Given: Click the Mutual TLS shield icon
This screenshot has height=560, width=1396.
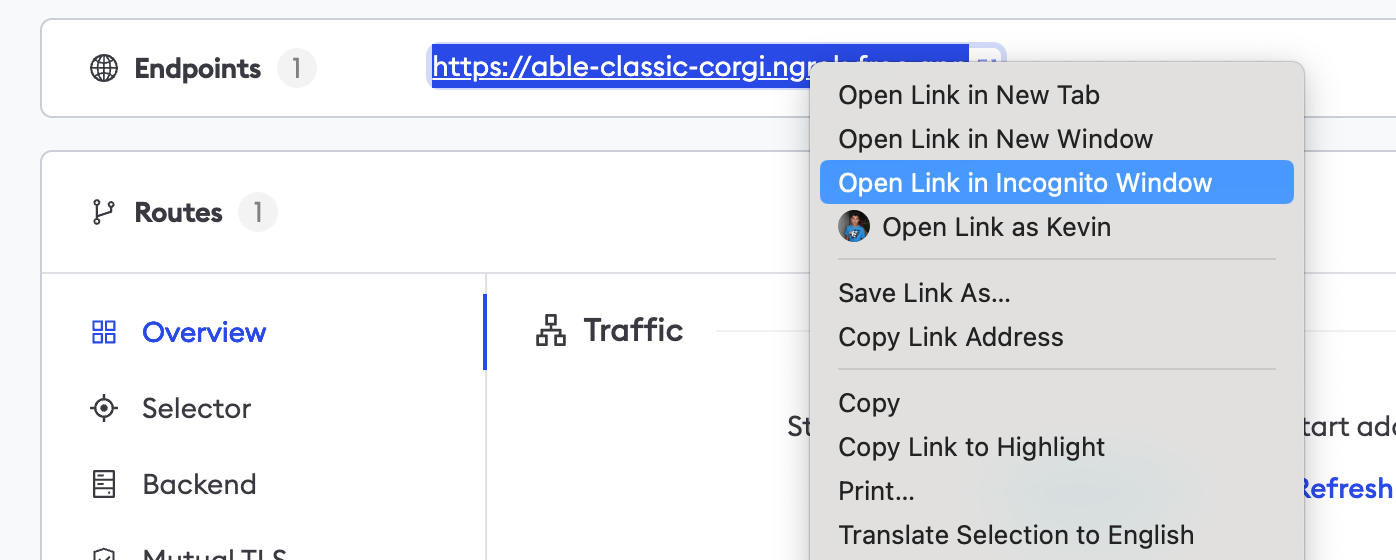Looking at the screenshot, I should (104, 553).
